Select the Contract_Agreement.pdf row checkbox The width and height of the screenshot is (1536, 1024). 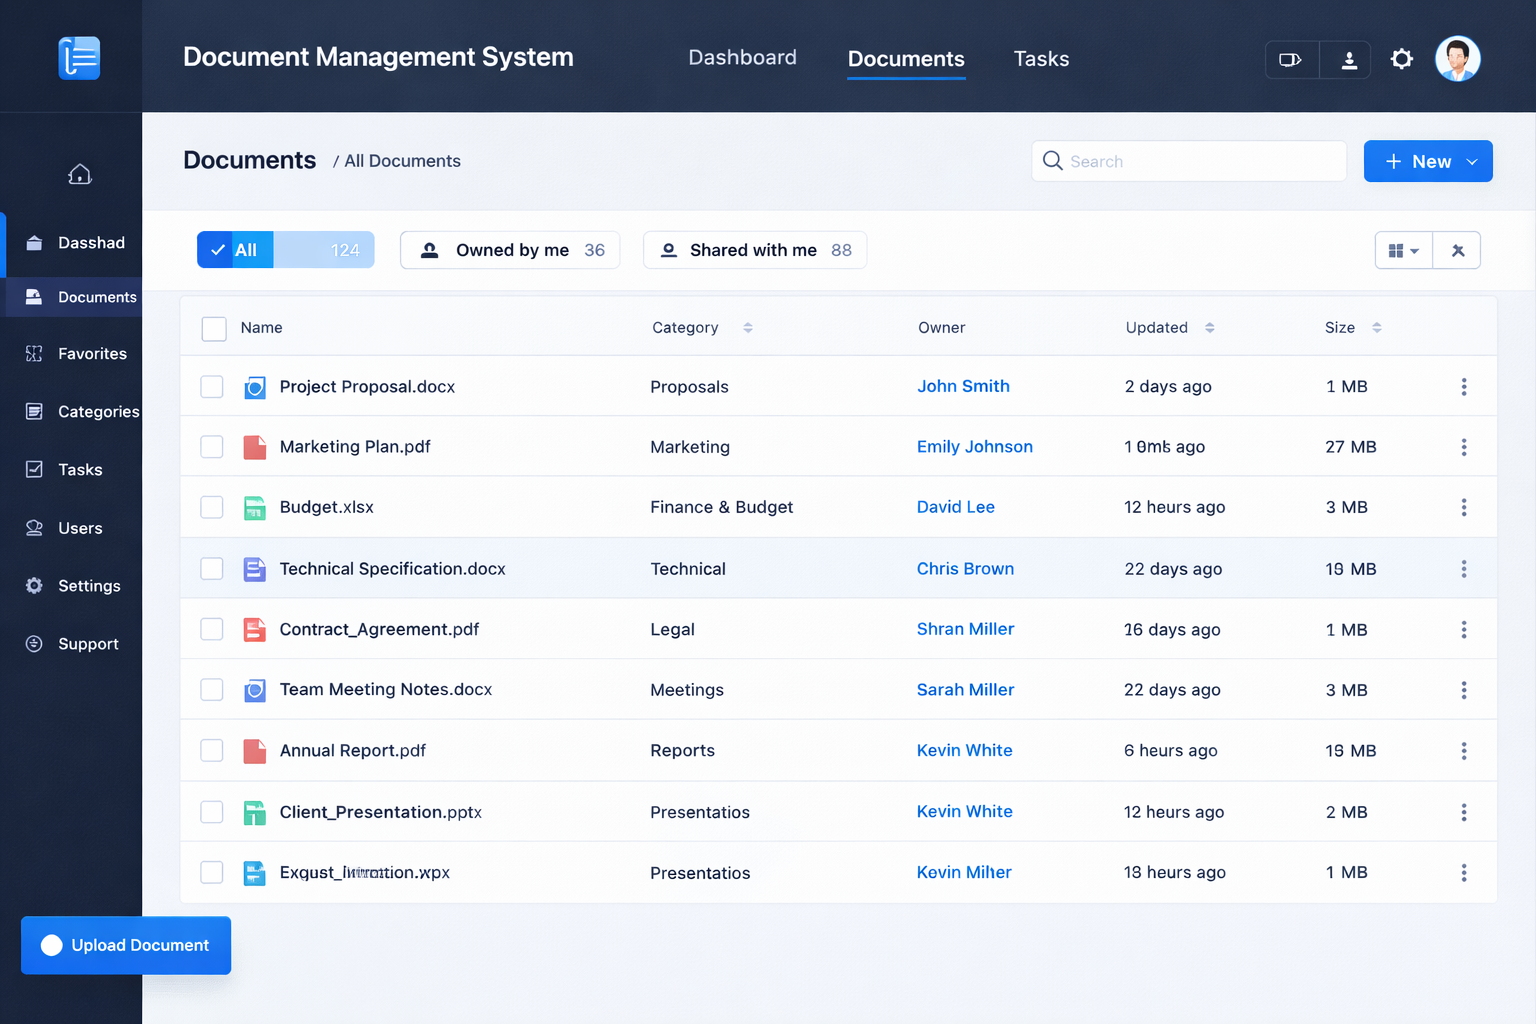click(x=212, y=630)
